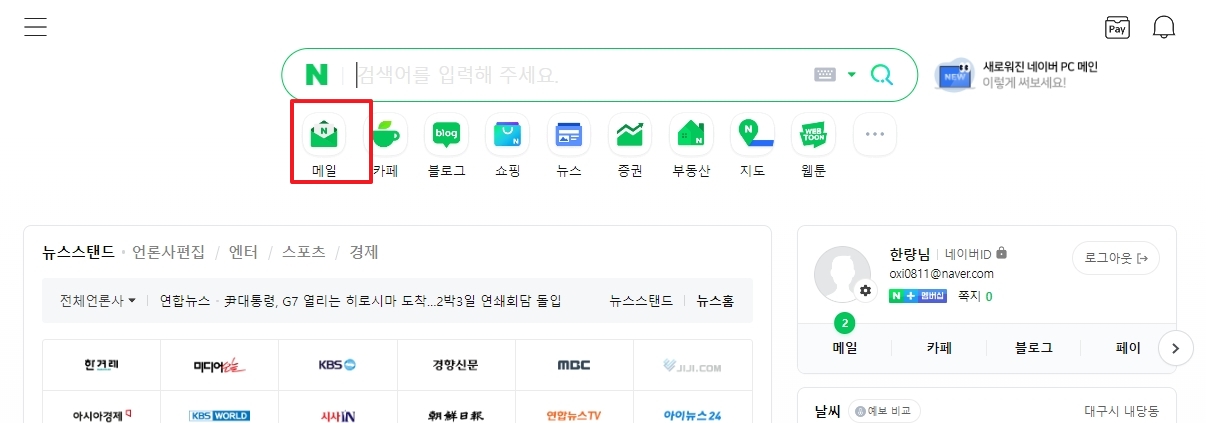Screen dimensions: 1206x423
Task: Open the KBS press logo
Action: (337, 364)
